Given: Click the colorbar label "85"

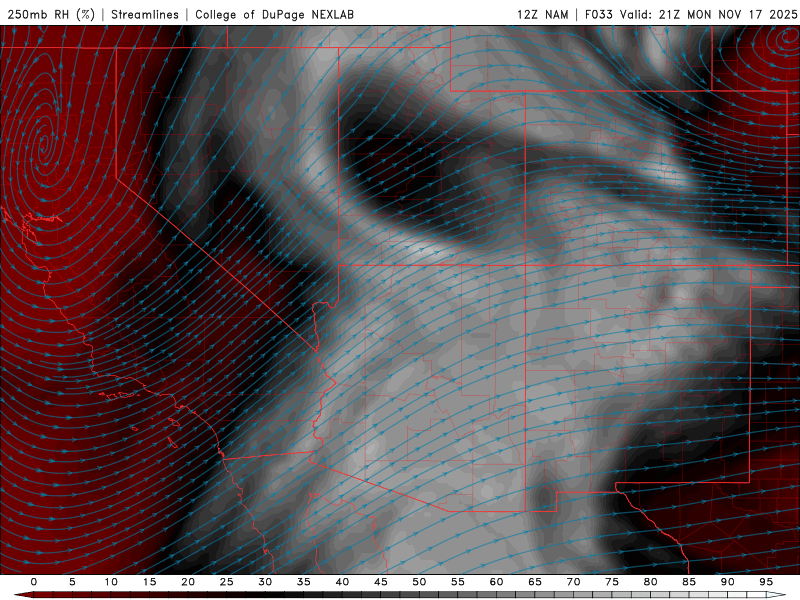Looking at the screenshot, I should tap(688, 582).
